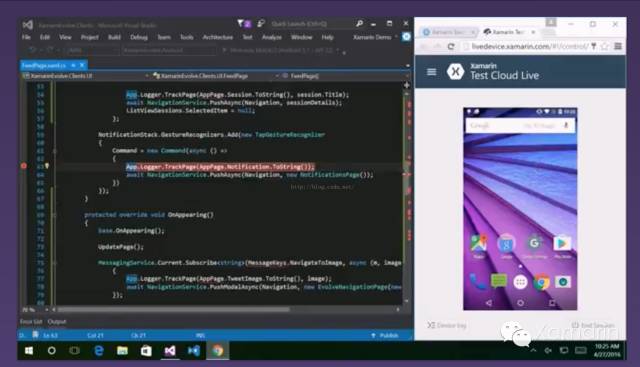
Task: Open the Window menu
Action: pos(302,37)
